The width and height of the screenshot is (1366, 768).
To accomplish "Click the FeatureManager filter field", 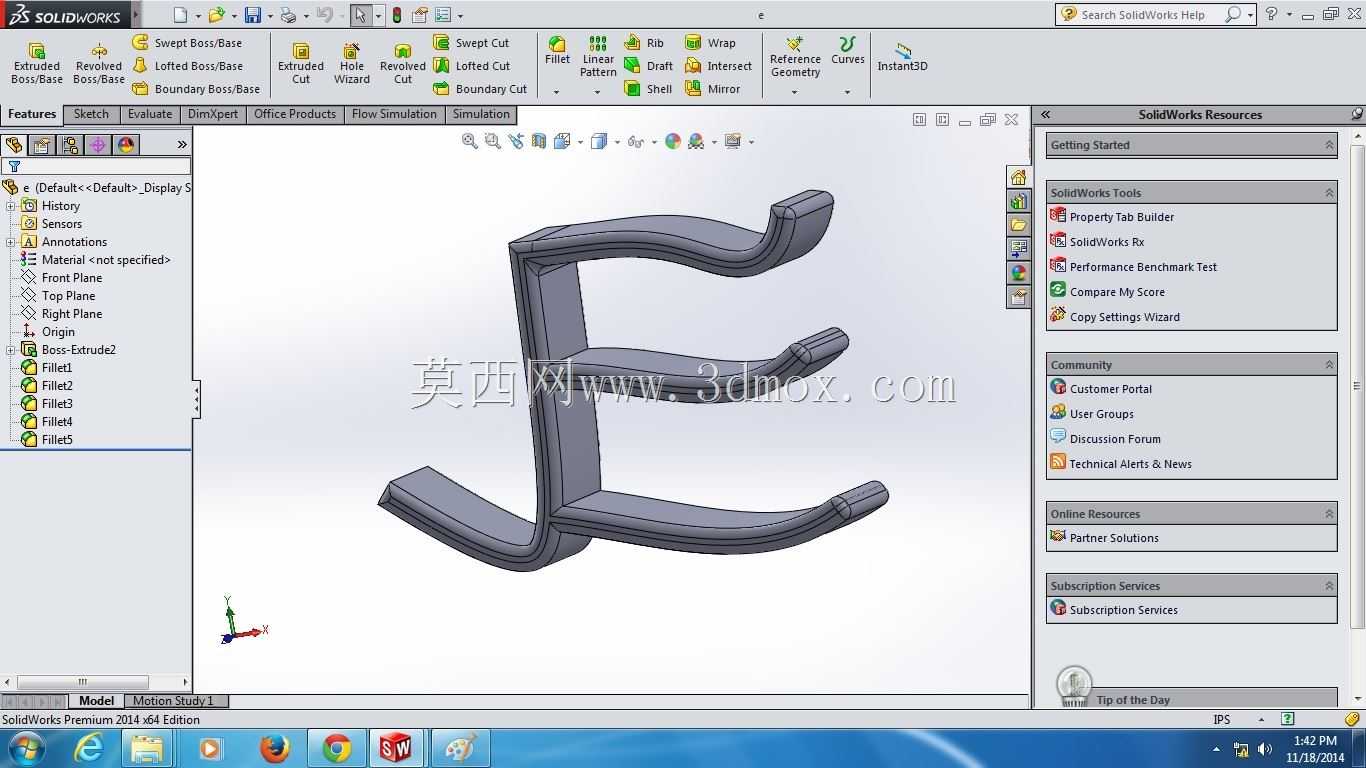I will (x=97, y=166).
